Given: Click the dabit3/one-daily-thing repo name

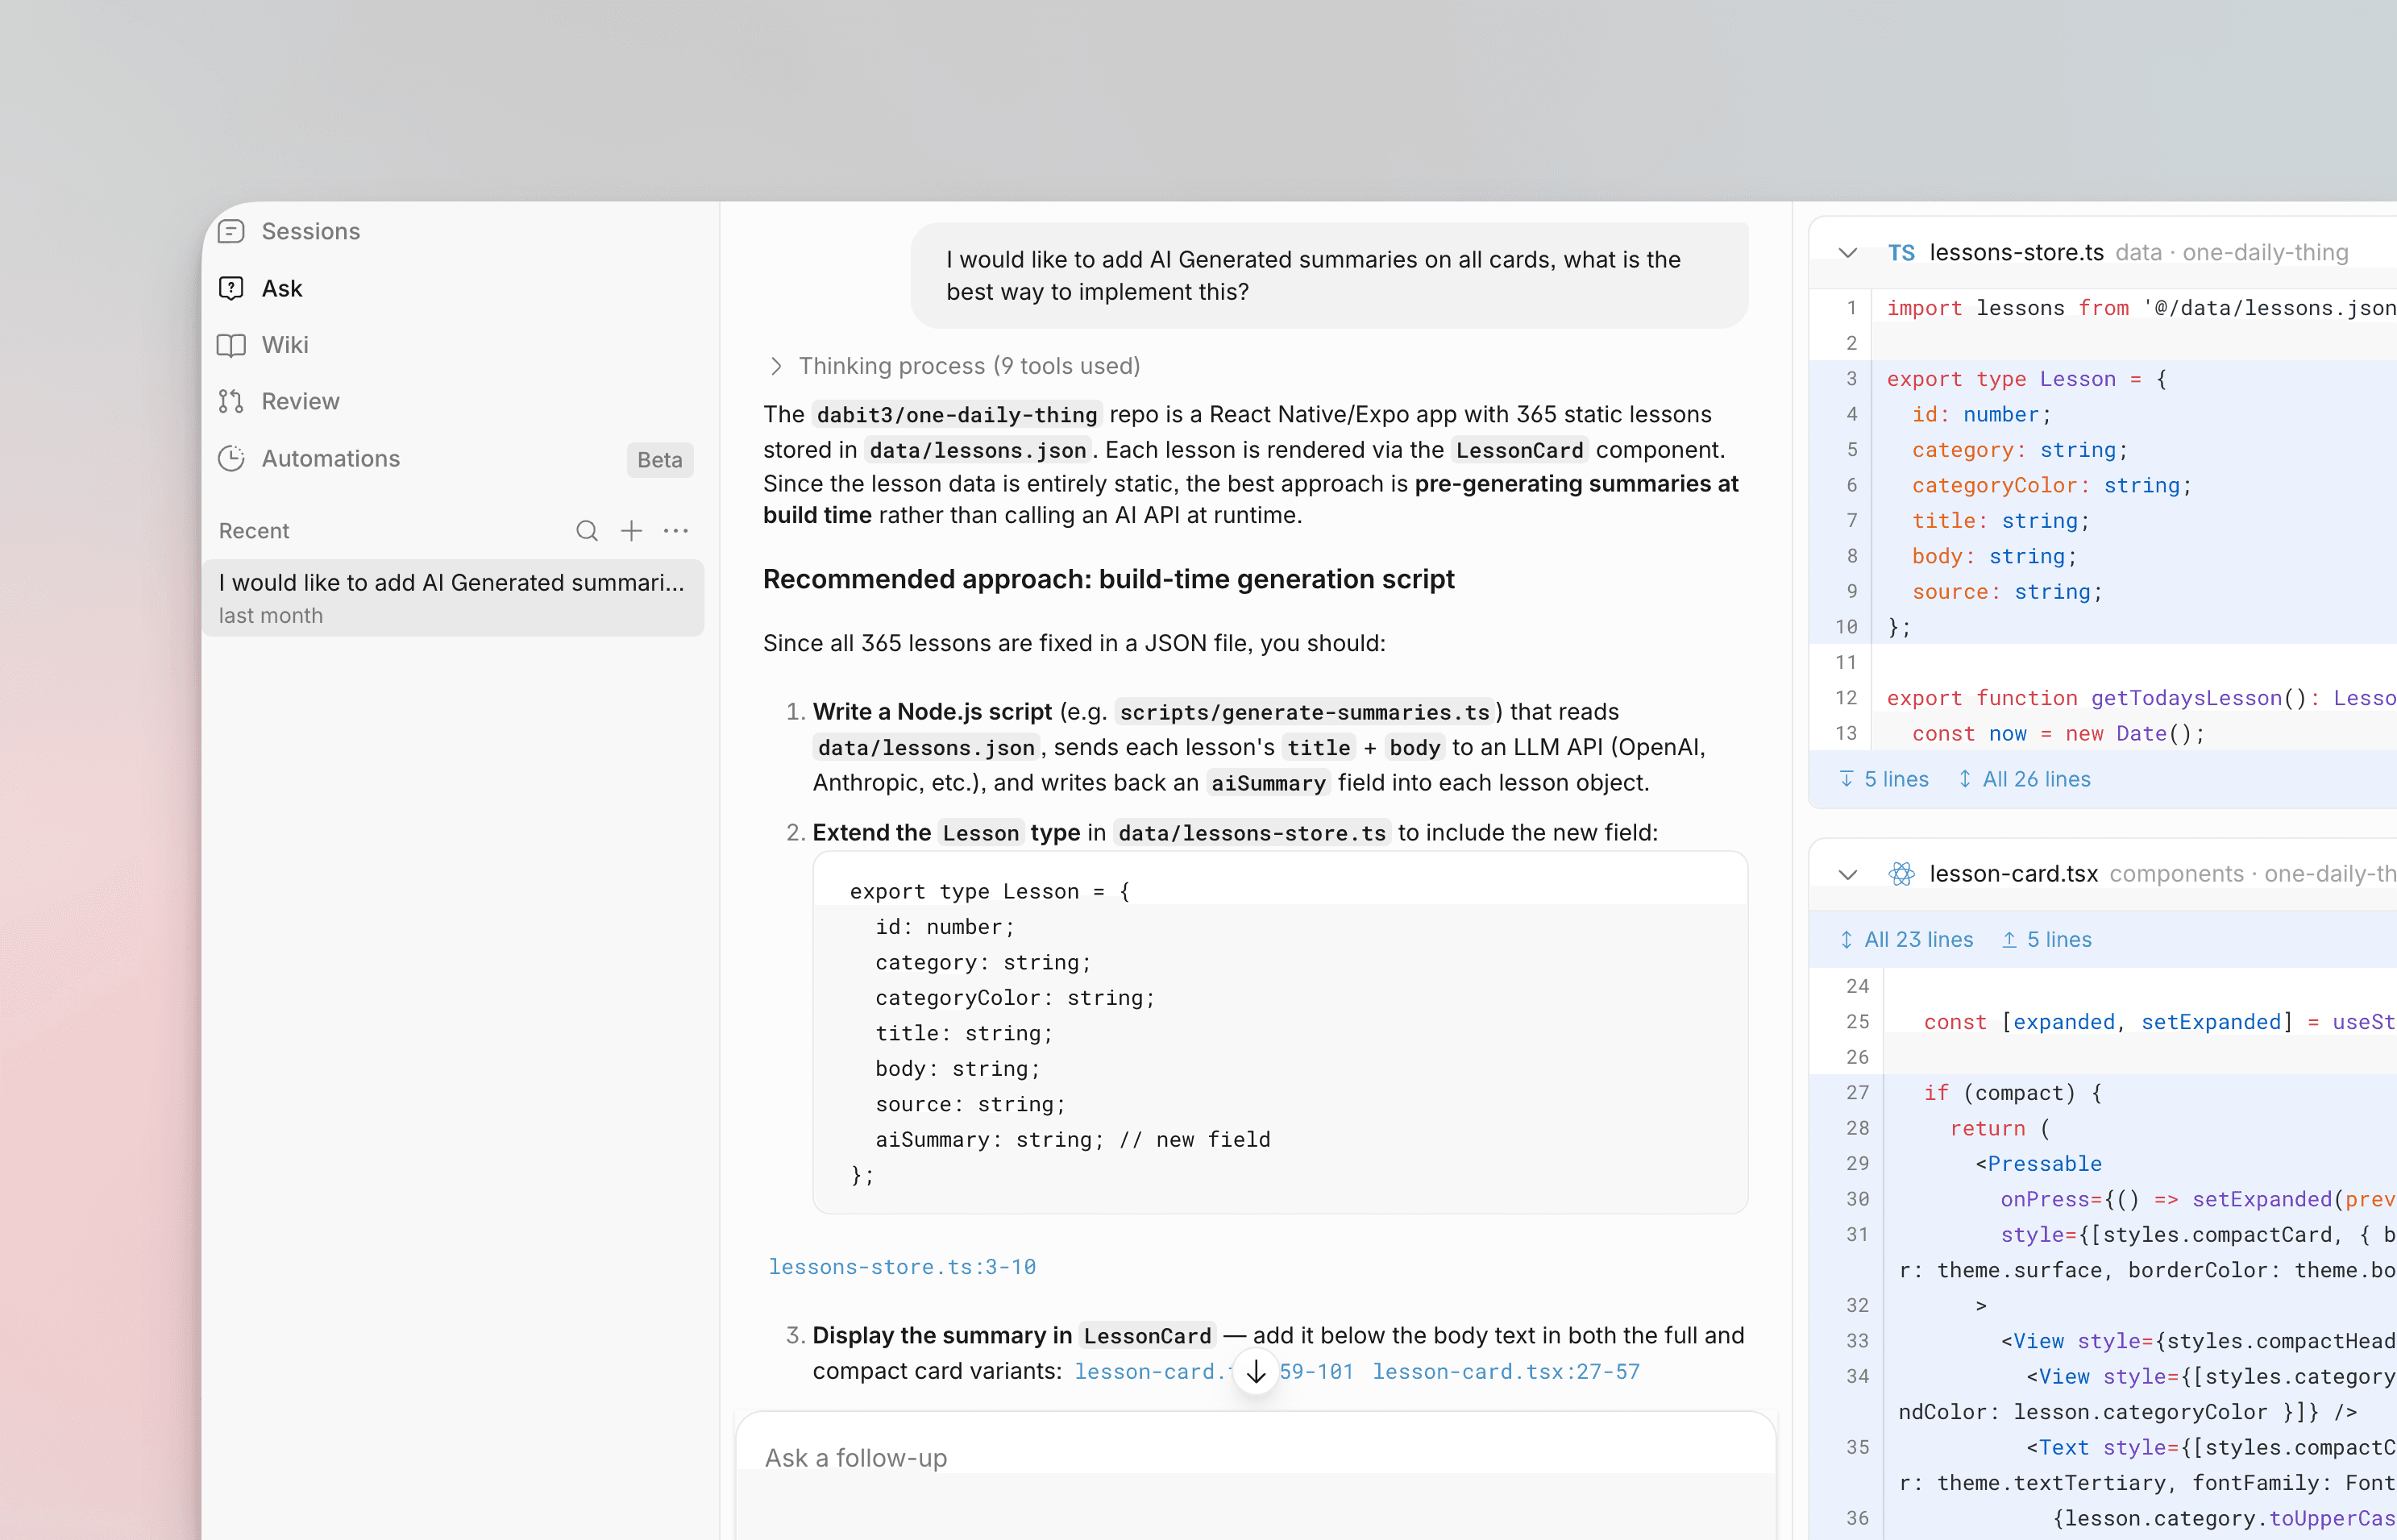Looking at the screenshot, I should tap(957, 415).
